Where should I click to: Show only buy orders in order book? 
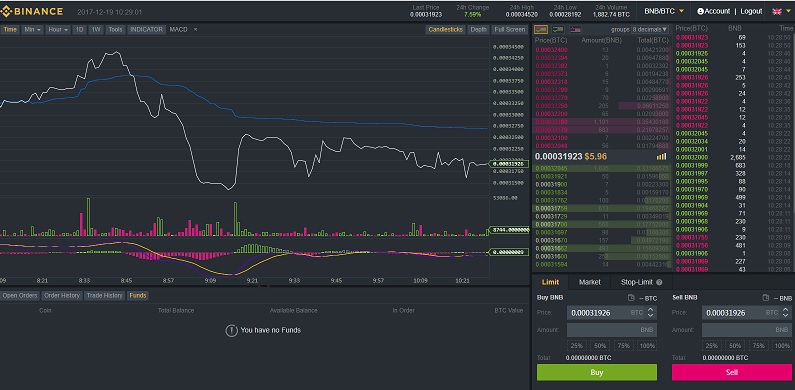point(558,29)
